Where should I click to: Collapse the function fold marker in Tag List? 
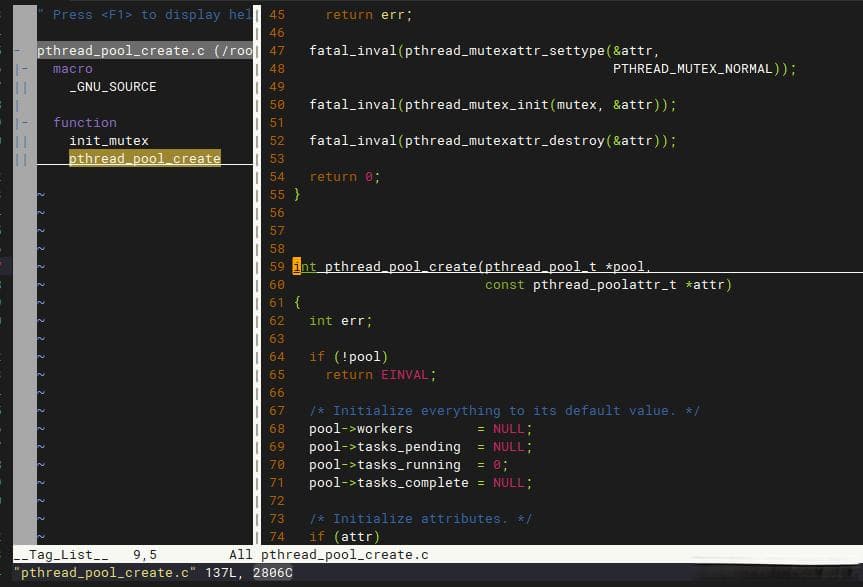point(22,123)
